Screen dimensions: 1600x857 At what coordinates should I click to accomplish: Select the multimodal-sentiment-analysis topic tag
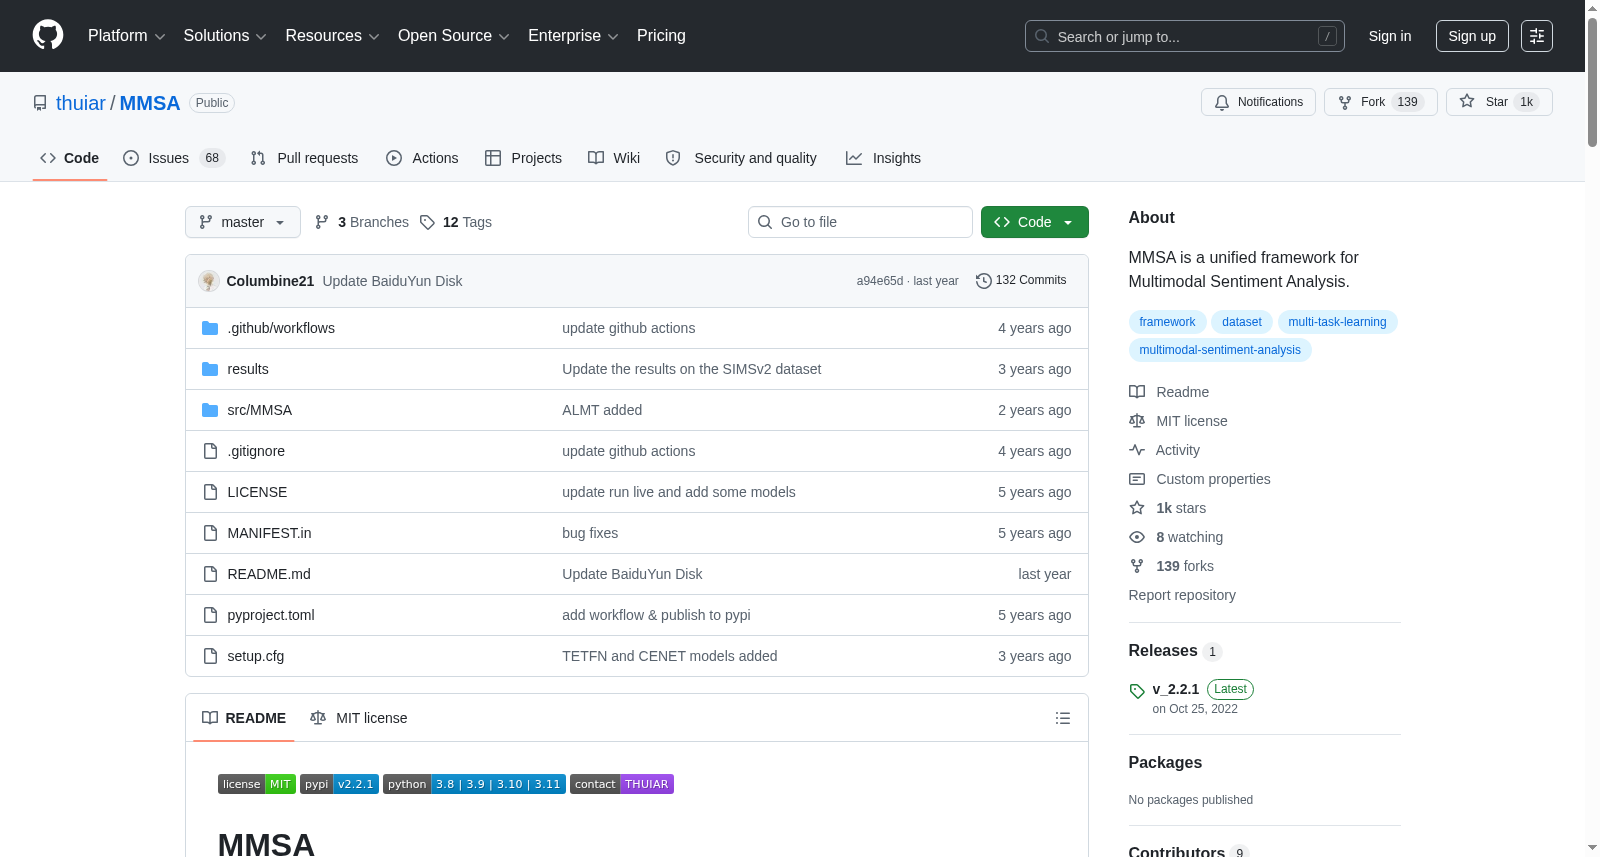pyautogui.click(x=1220, y=350)
